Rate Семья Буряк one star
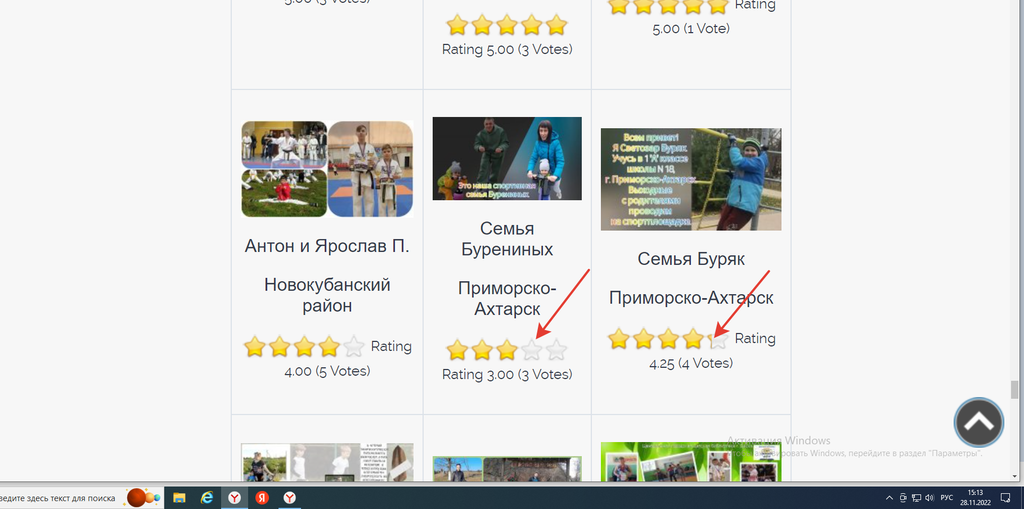Image resolution: width=1024 pixels, height=509 pixels. pos(618,338)
